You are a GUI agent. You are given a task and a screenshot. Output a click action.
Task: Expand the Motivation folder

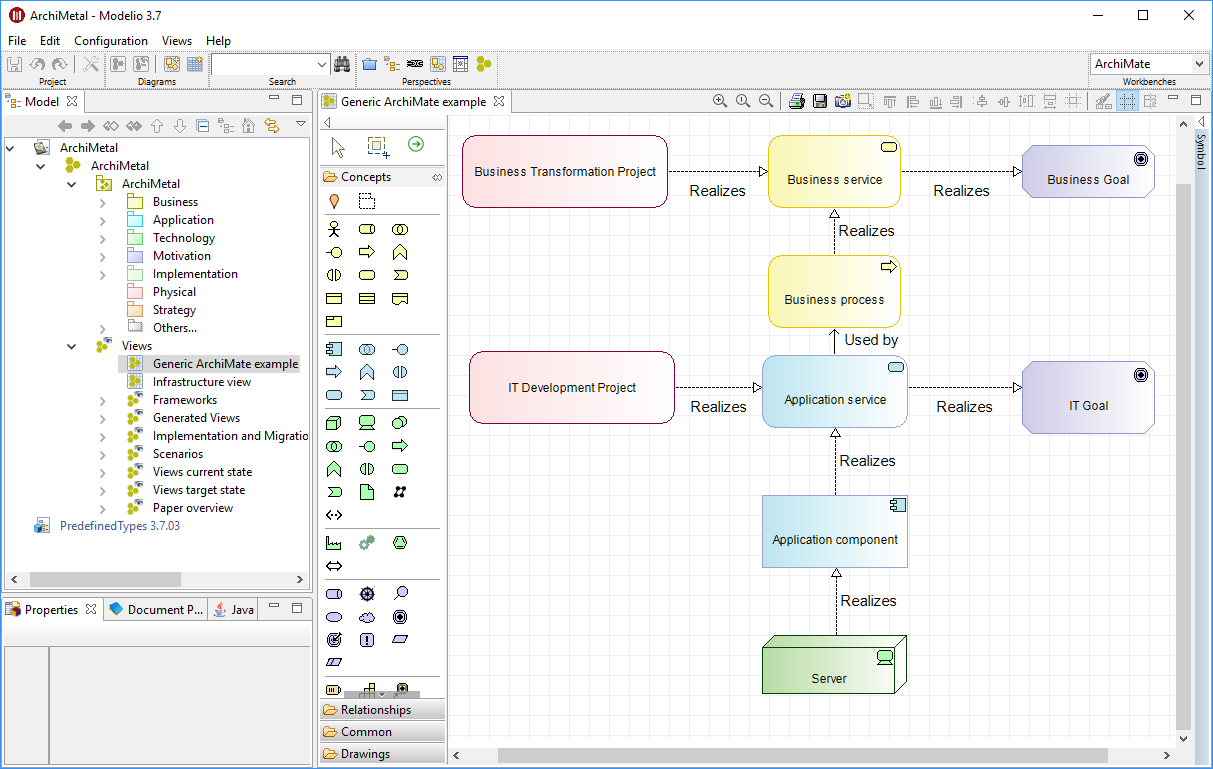coord(103,256)
